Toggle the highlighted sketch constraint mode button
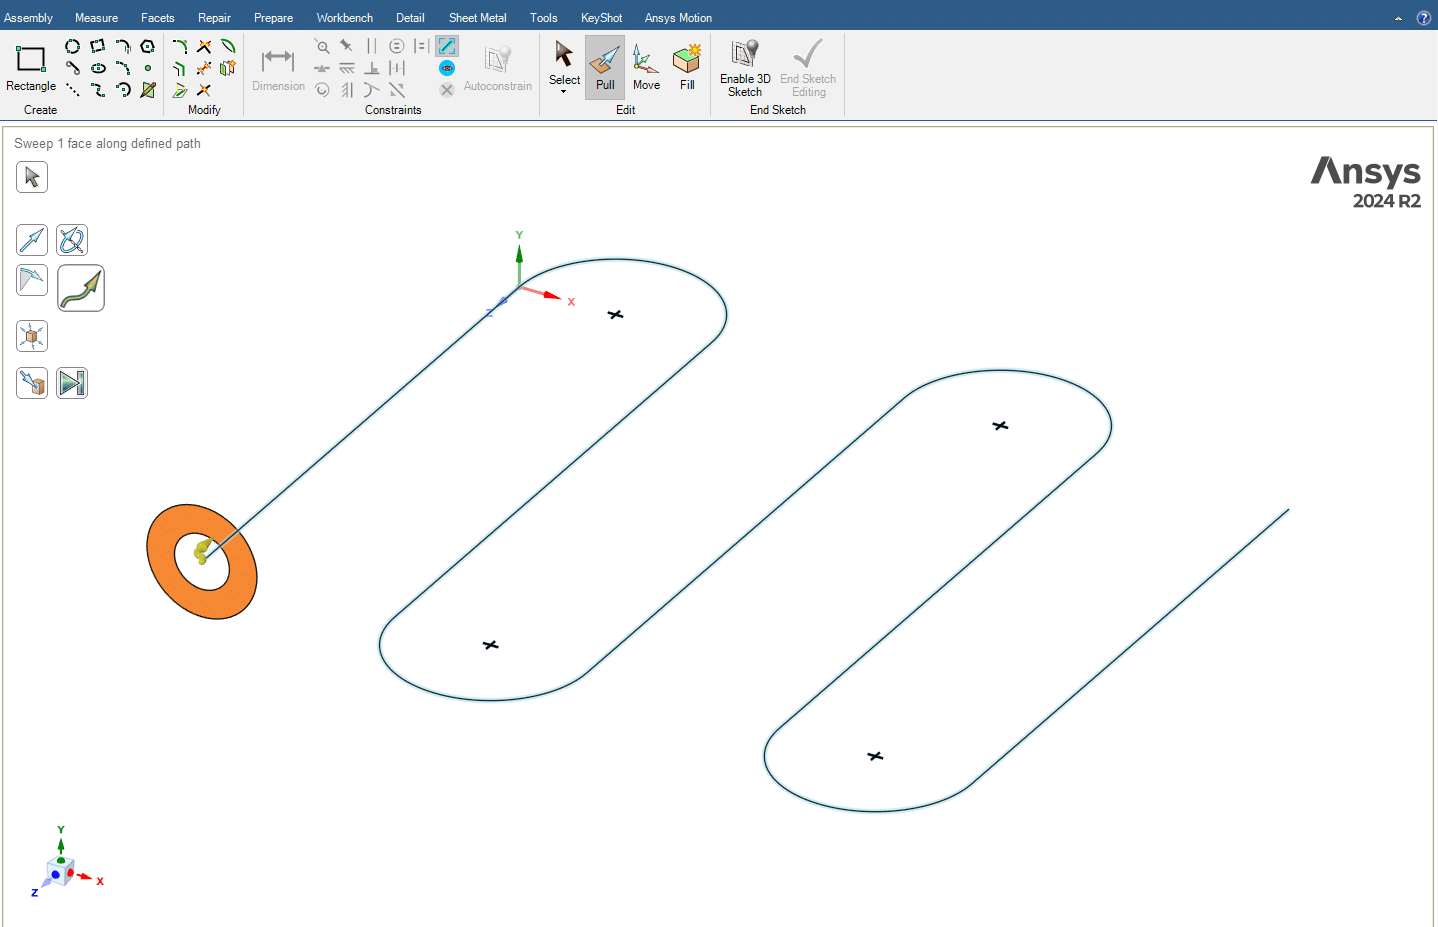This screenshot has width=1438, height=927. pos(447,46)
